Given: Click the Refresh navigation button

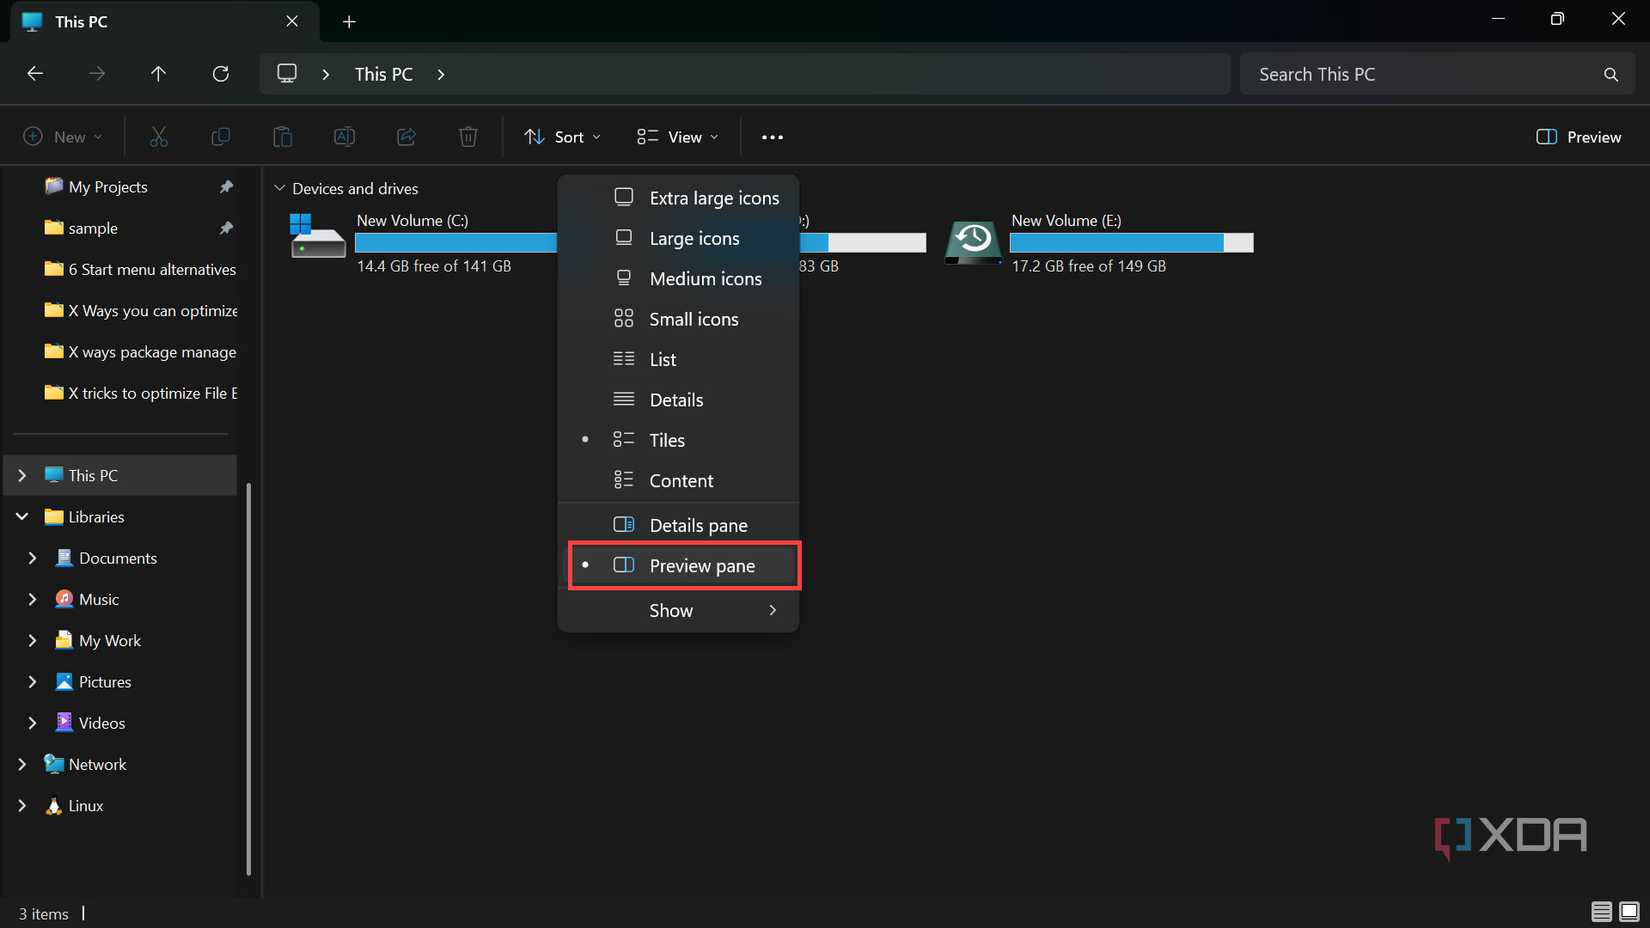Looking at the screenshot, I should (x=220, y=73).
